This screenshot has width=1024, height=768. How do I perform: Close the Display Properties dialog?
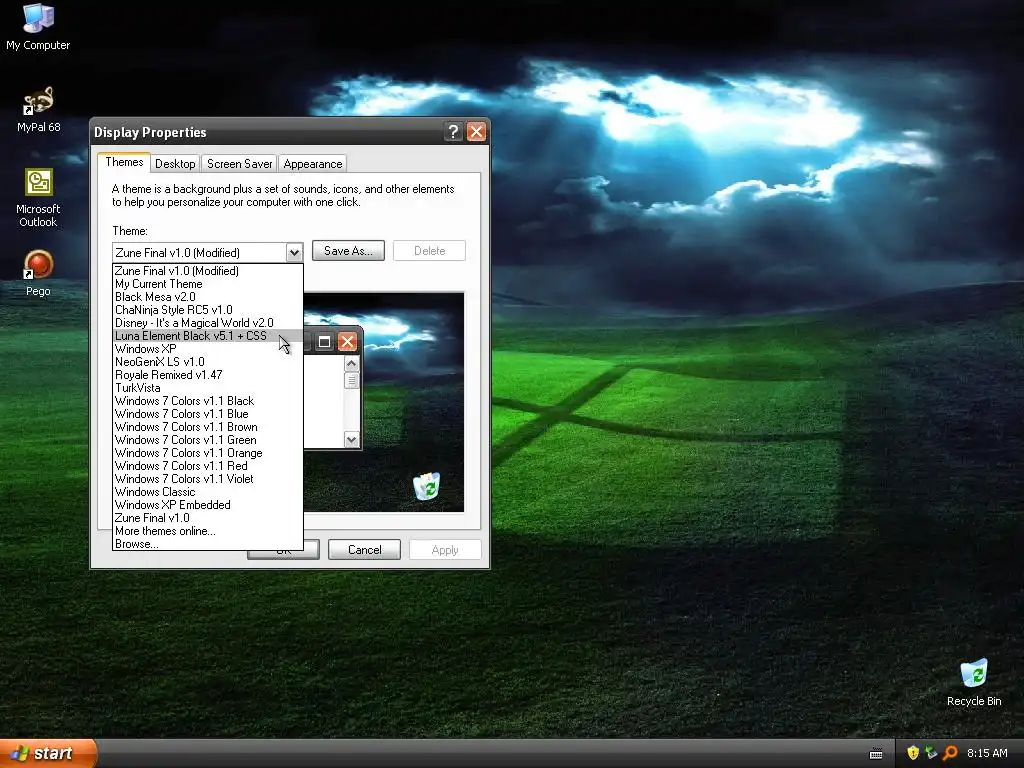477,132
